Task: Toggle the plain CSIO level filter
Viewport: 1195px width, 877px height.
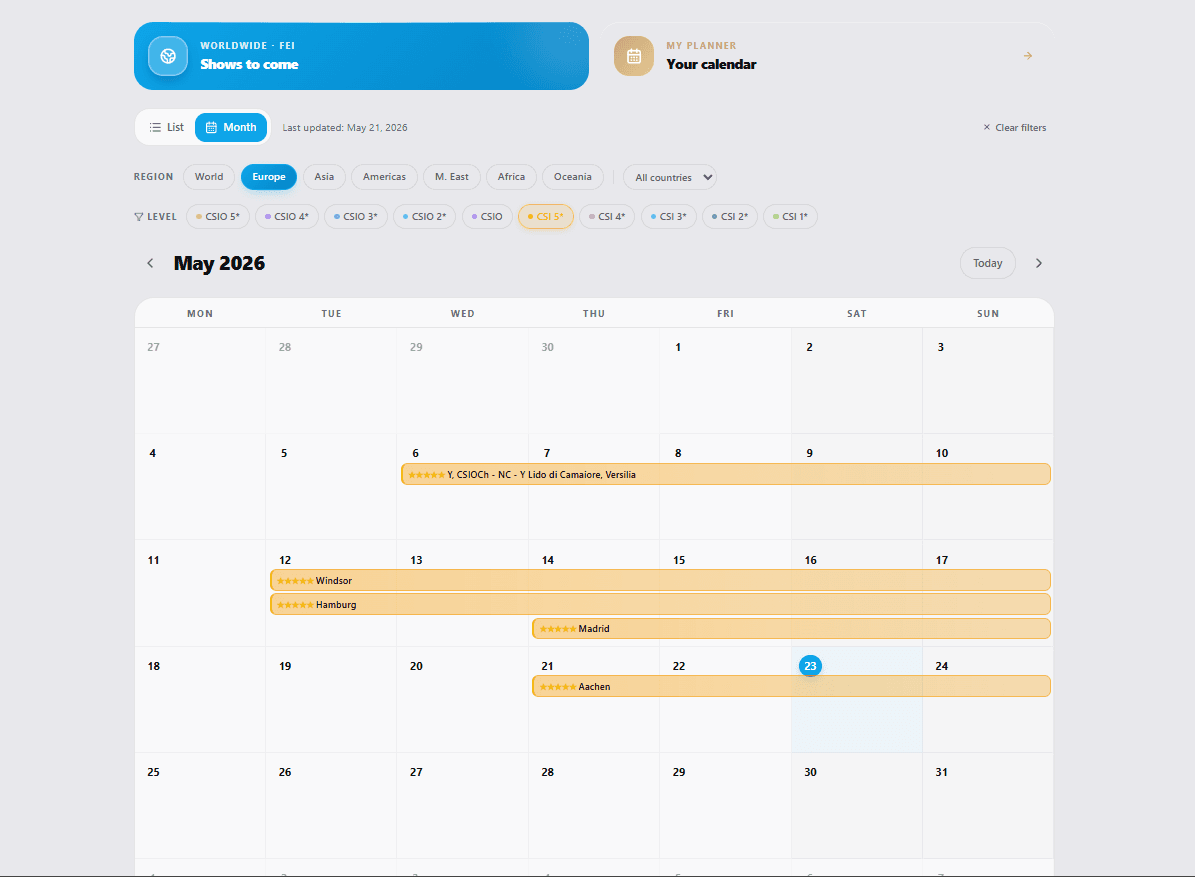Action: click(487, 216)
